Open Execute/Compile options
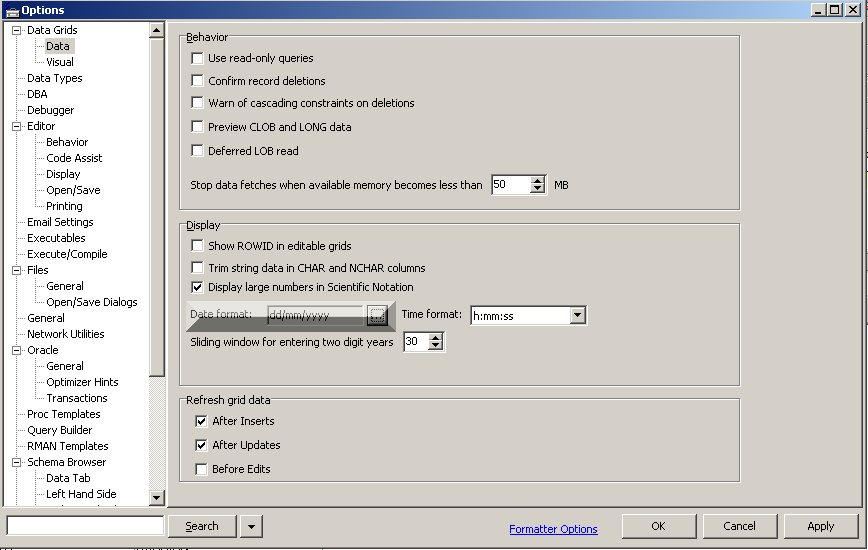This screenshot has width=868, height=550. click(67, 255)
